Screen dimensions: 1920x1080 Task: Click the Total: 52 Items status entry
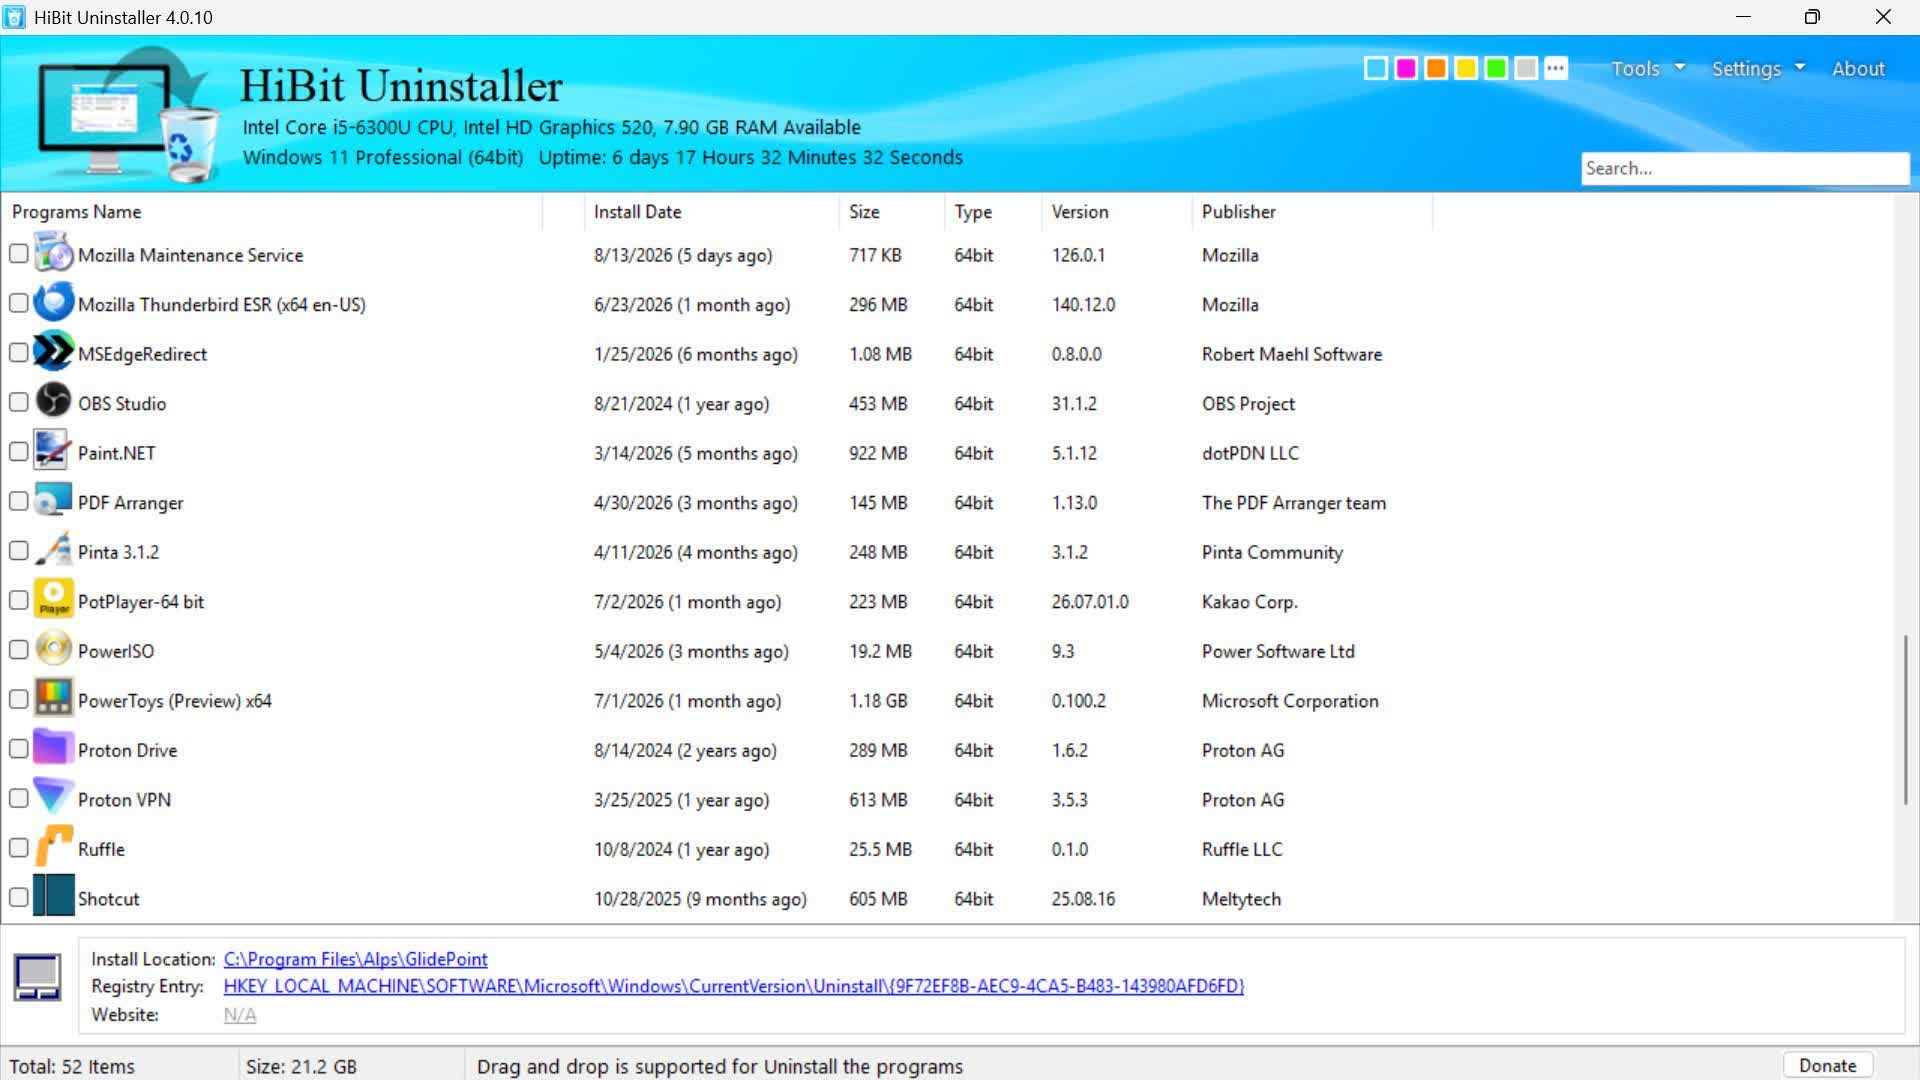coord(72,1066)
